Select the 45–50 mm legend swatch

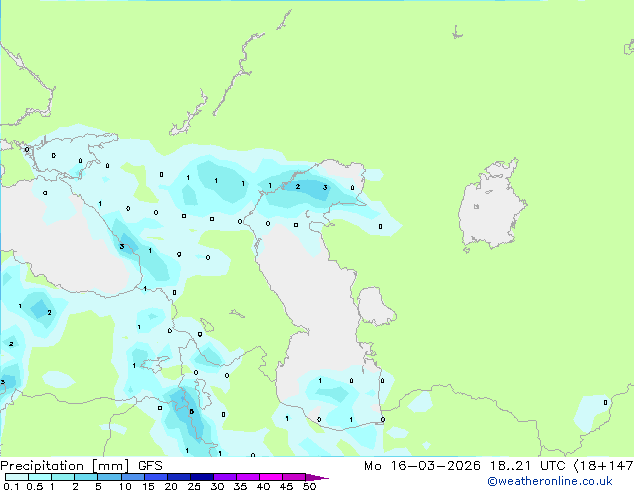pos(294,477)
